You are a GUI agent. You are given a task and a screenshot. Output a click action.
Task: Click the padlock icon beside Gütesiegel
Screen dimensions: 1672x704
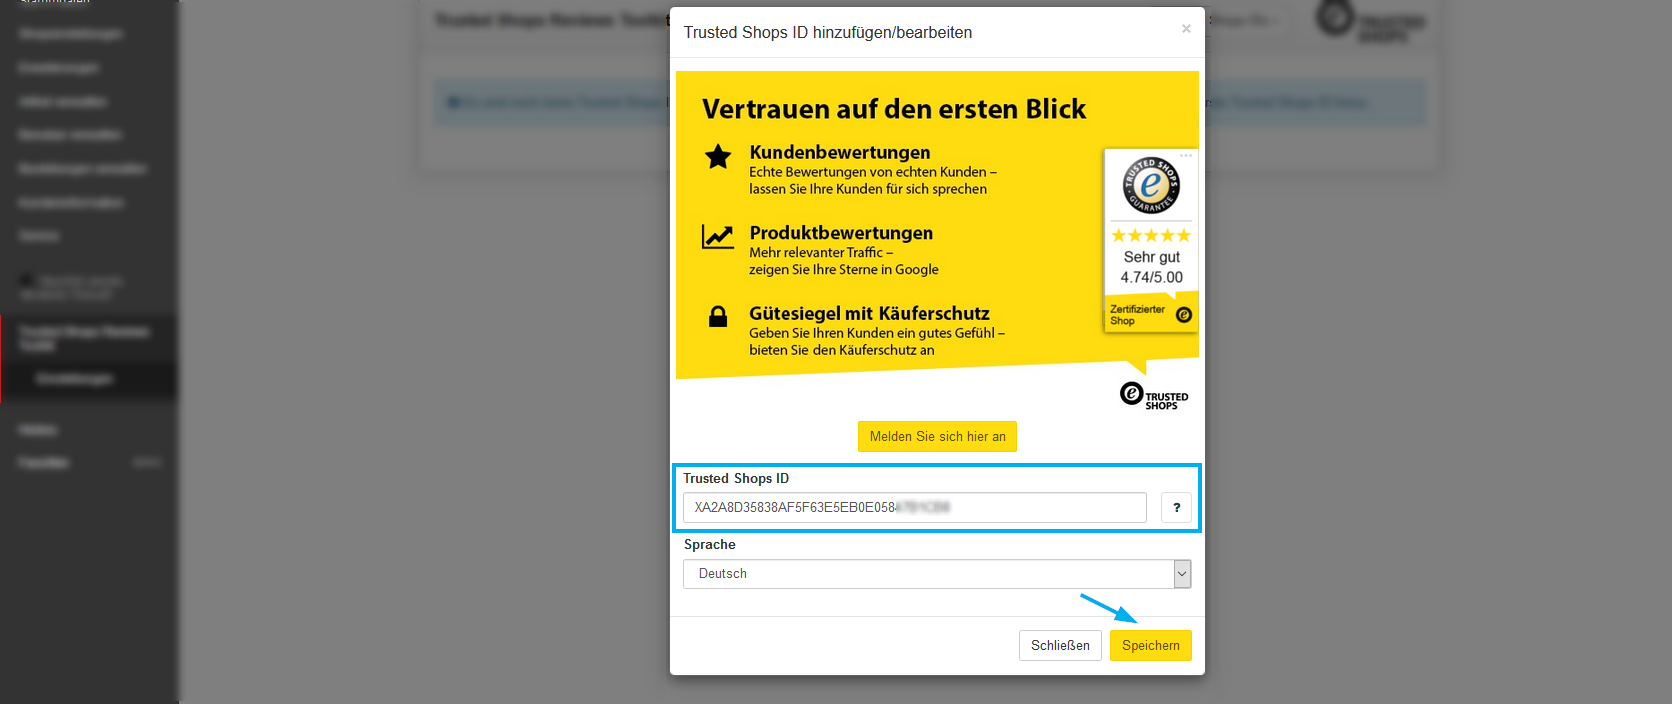pos(718,317)
